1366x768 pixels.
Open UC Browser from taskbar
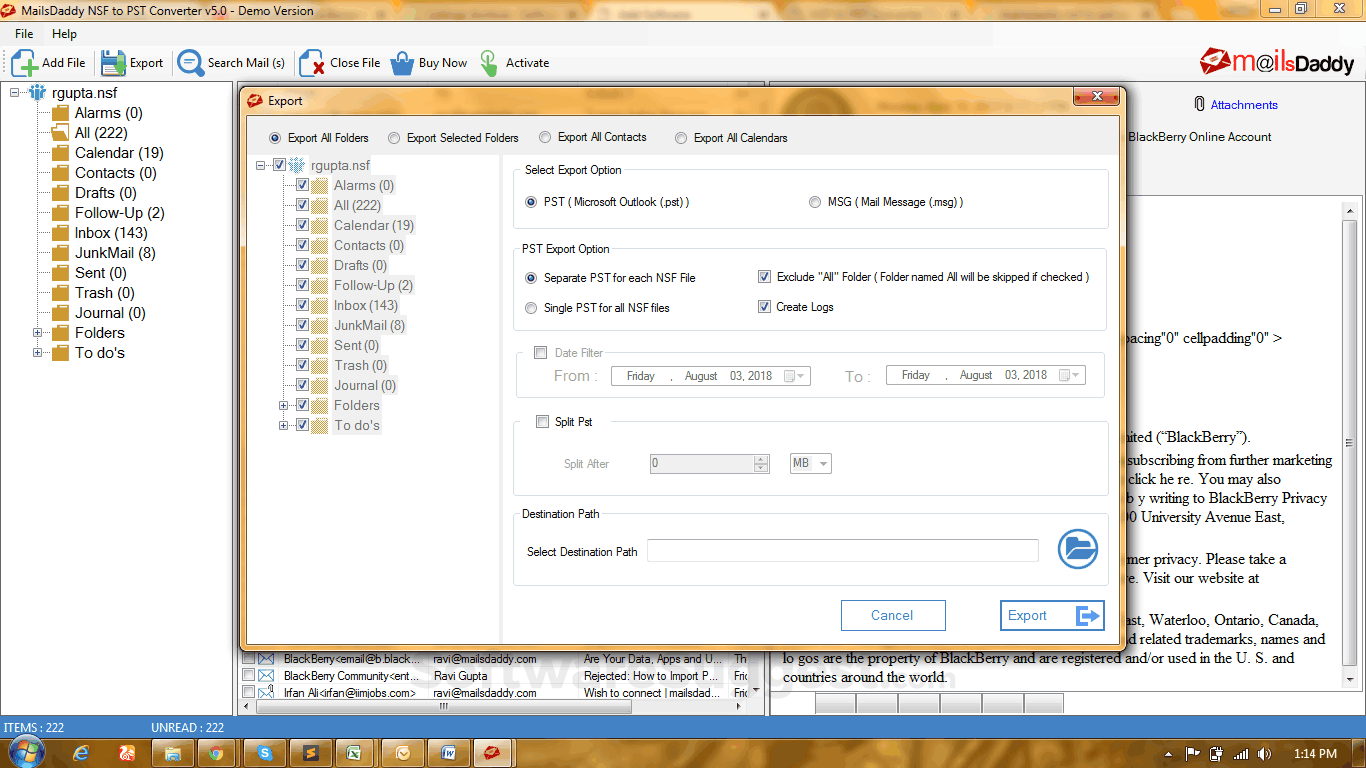[x=127, y=753]
